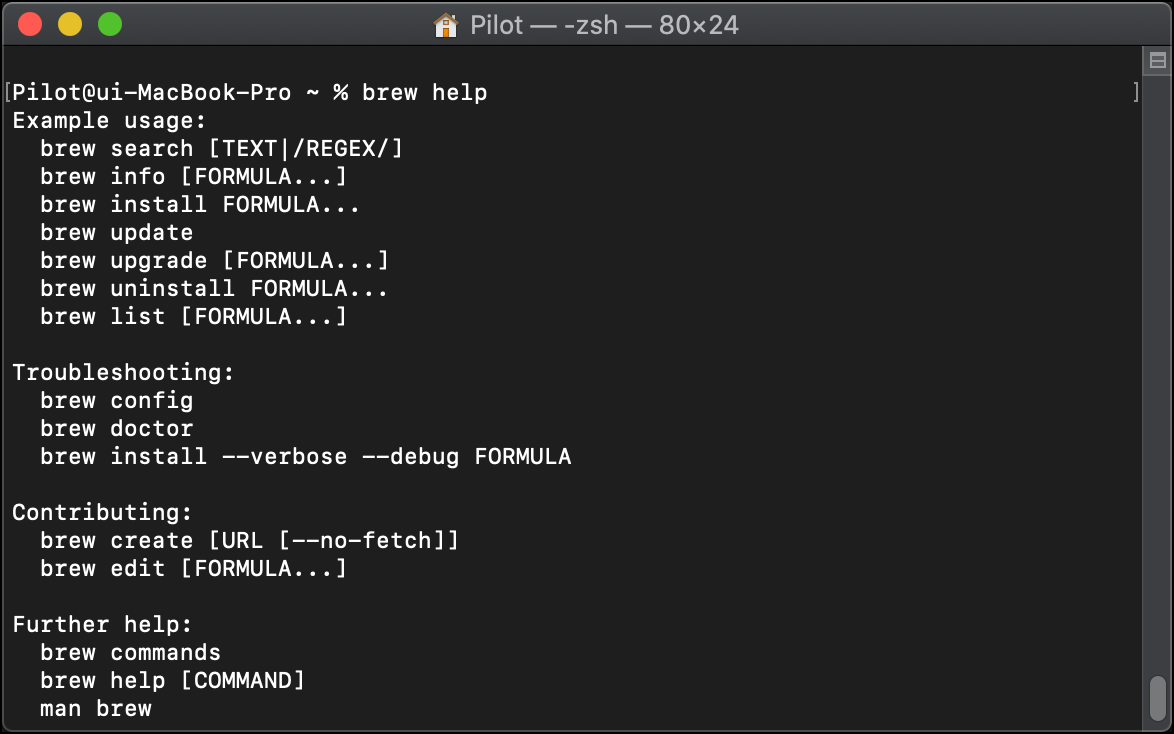Click the window title 'Pilot — -zsh — 80×24'
Image resolution: width=1174 pixels, height=734 pixels.
coord(604,25)
